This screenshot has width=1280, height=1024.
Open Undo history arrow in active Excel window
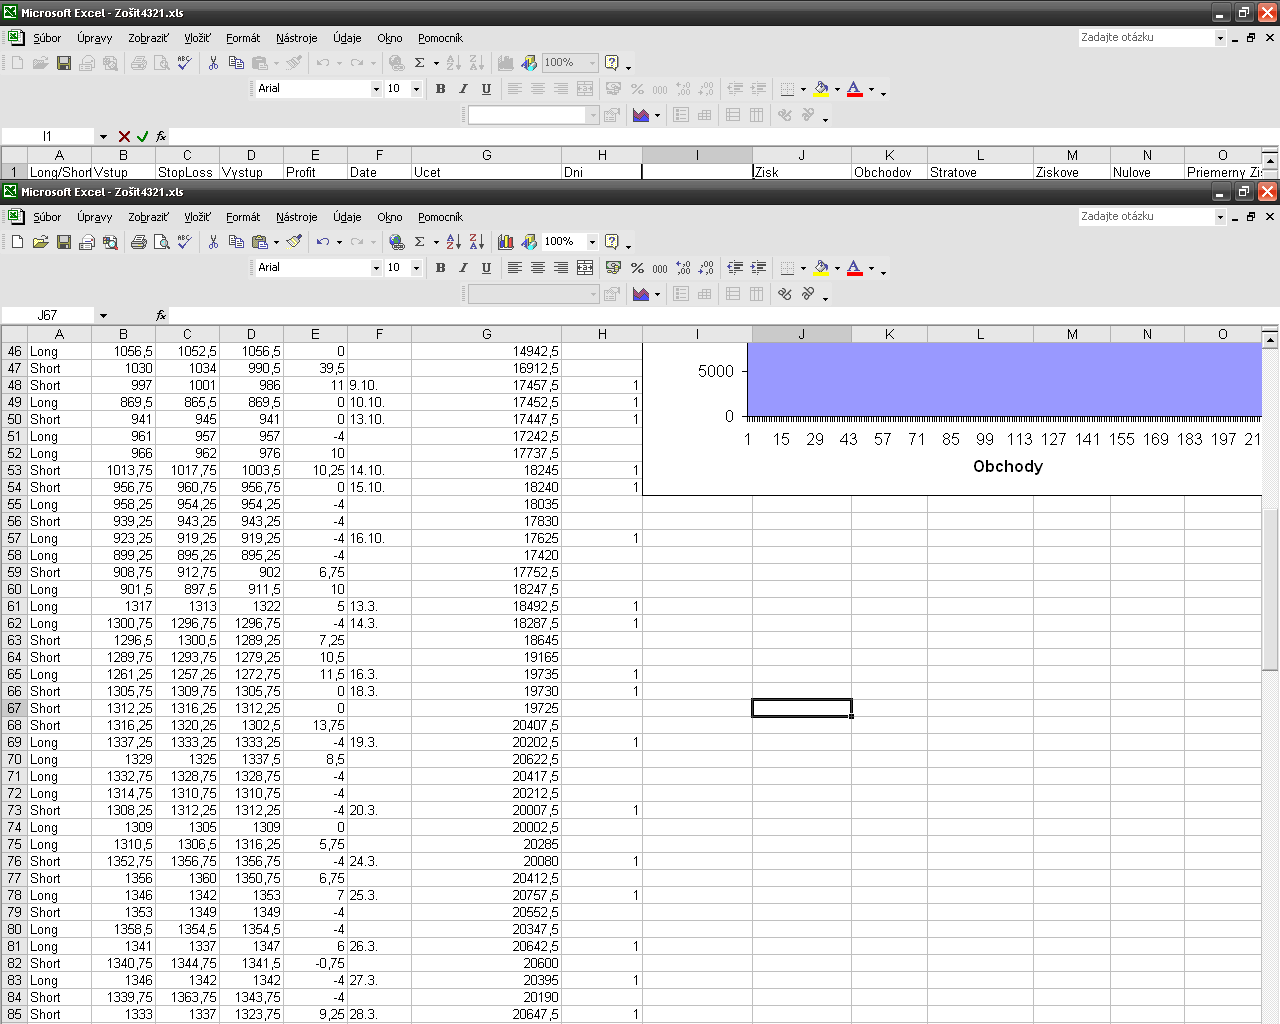point(339,242)
